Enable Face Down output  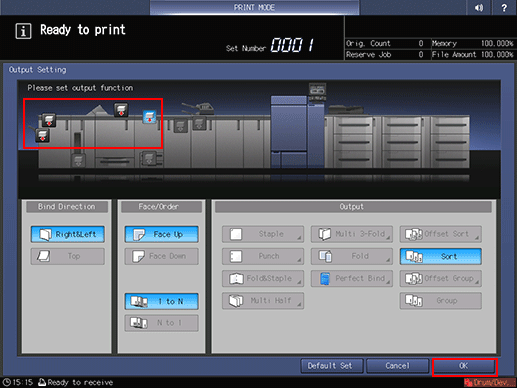pos(162,256)
